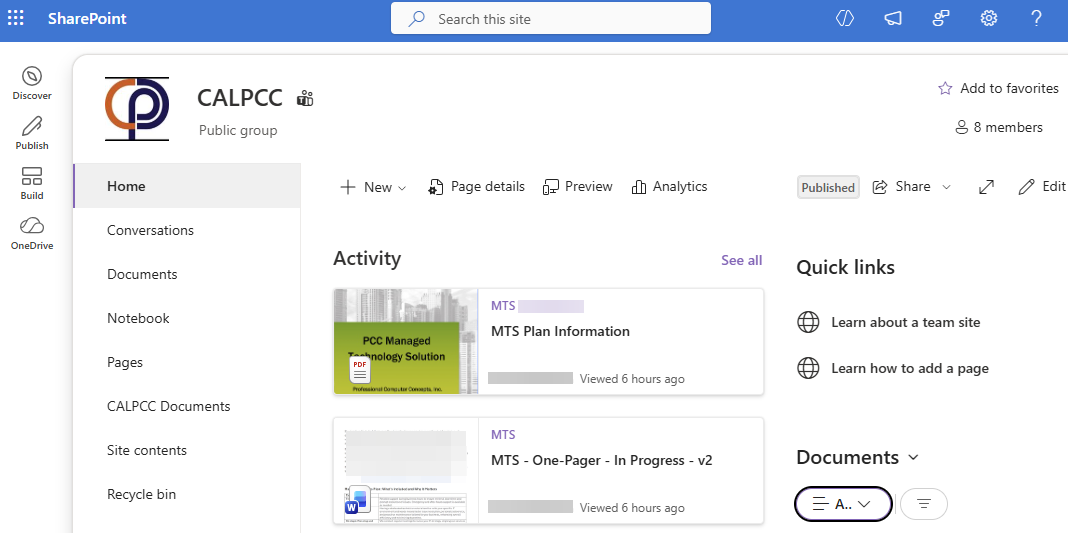Click MTS link above the One-Pager title
Image resolution: width=1068 pixels, height=533 pixels.
click(x=503, y=434)
